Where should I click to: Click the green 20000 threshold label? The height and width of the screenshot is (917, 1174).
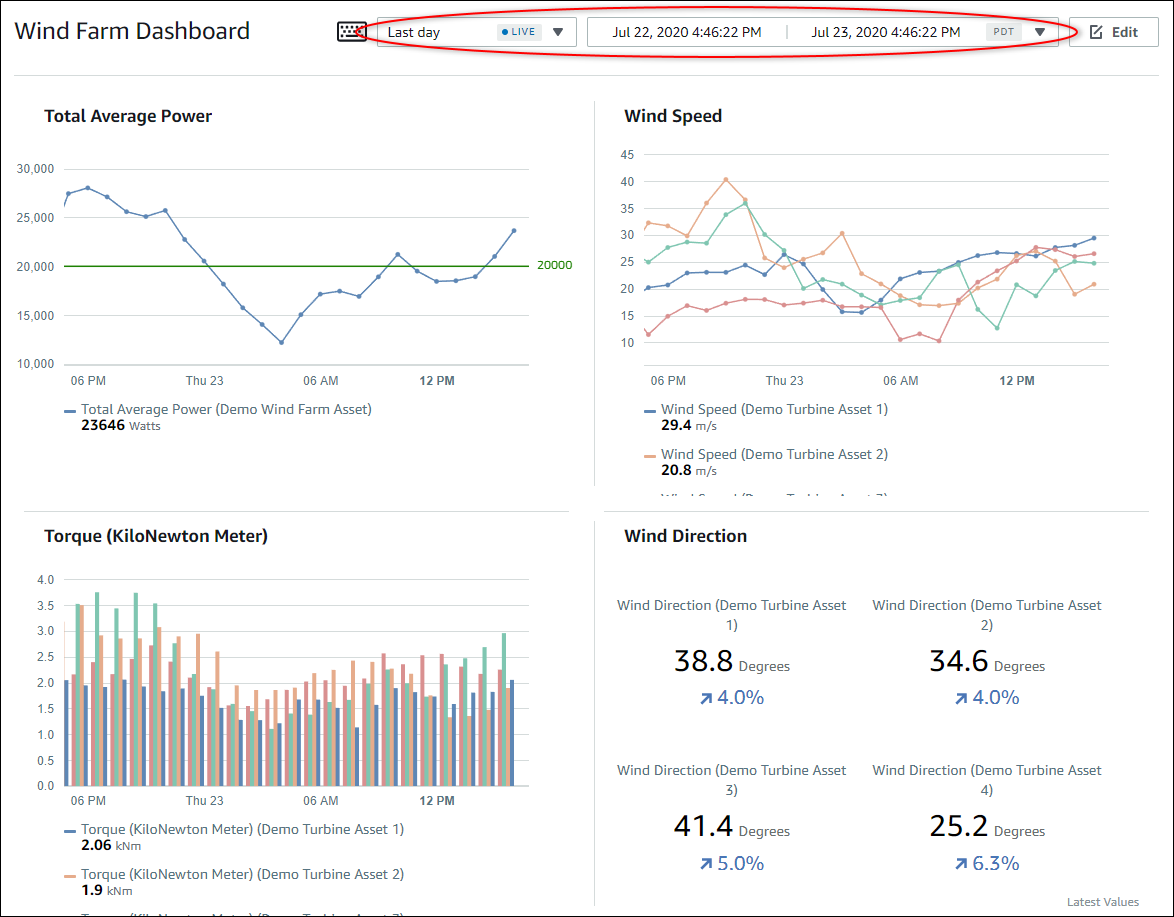point(553,265)
